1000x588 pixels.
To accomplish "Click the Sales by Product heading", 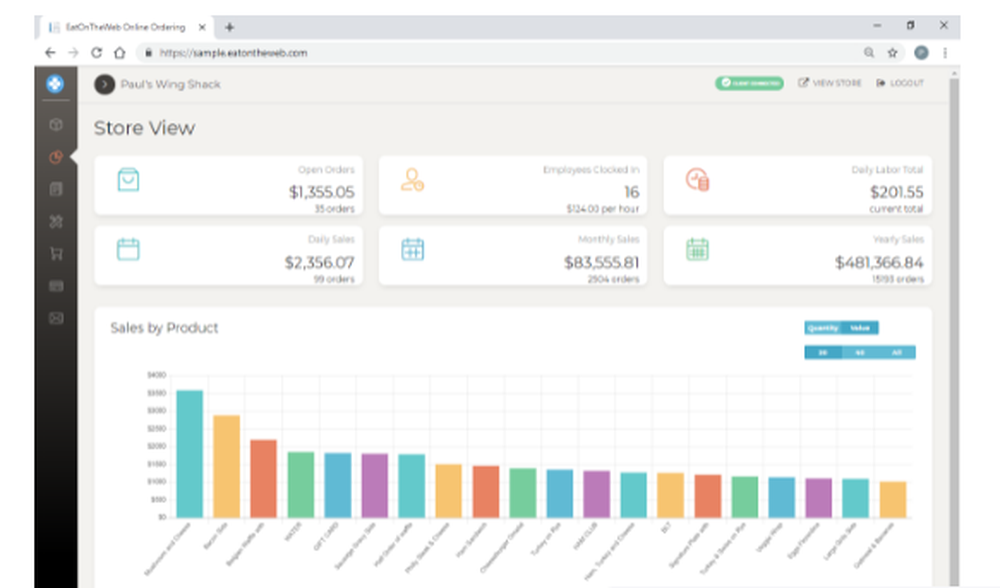I will click(164, 328).
